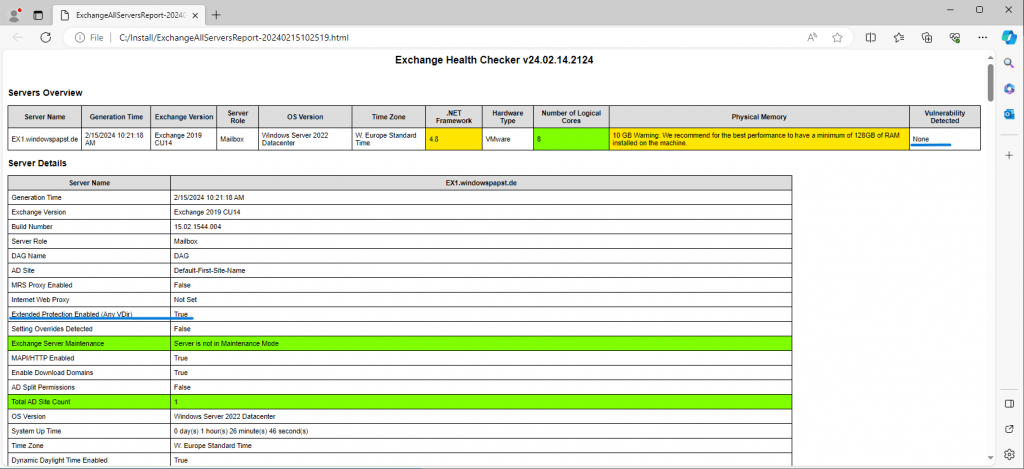Screen dimensions: 1024x469
Task: Click the 10 GB memory warning cell
Action: tap(760, 139)
